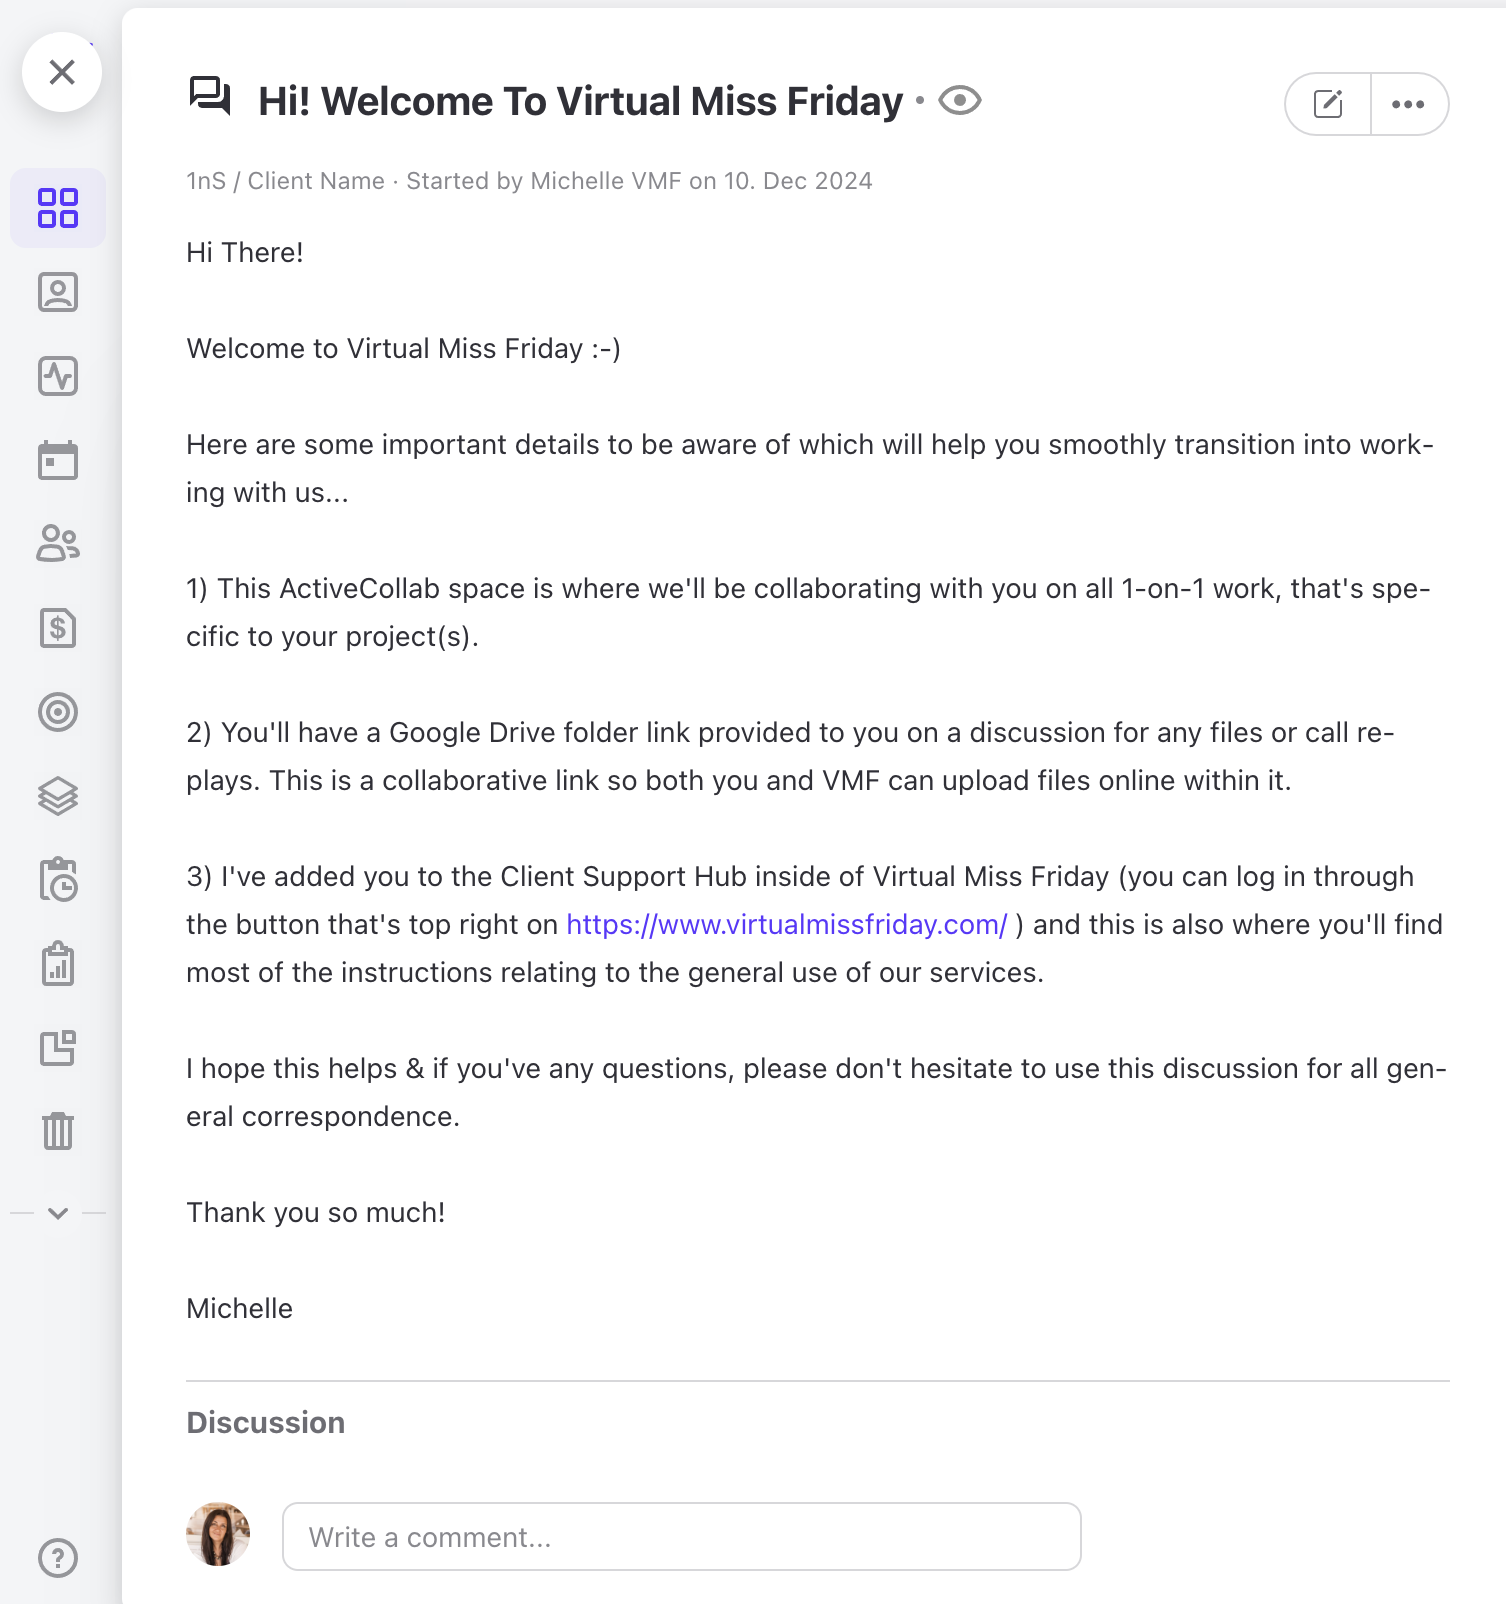
Task: Open the three-dots more options menu
Action: coord(1408,104)
